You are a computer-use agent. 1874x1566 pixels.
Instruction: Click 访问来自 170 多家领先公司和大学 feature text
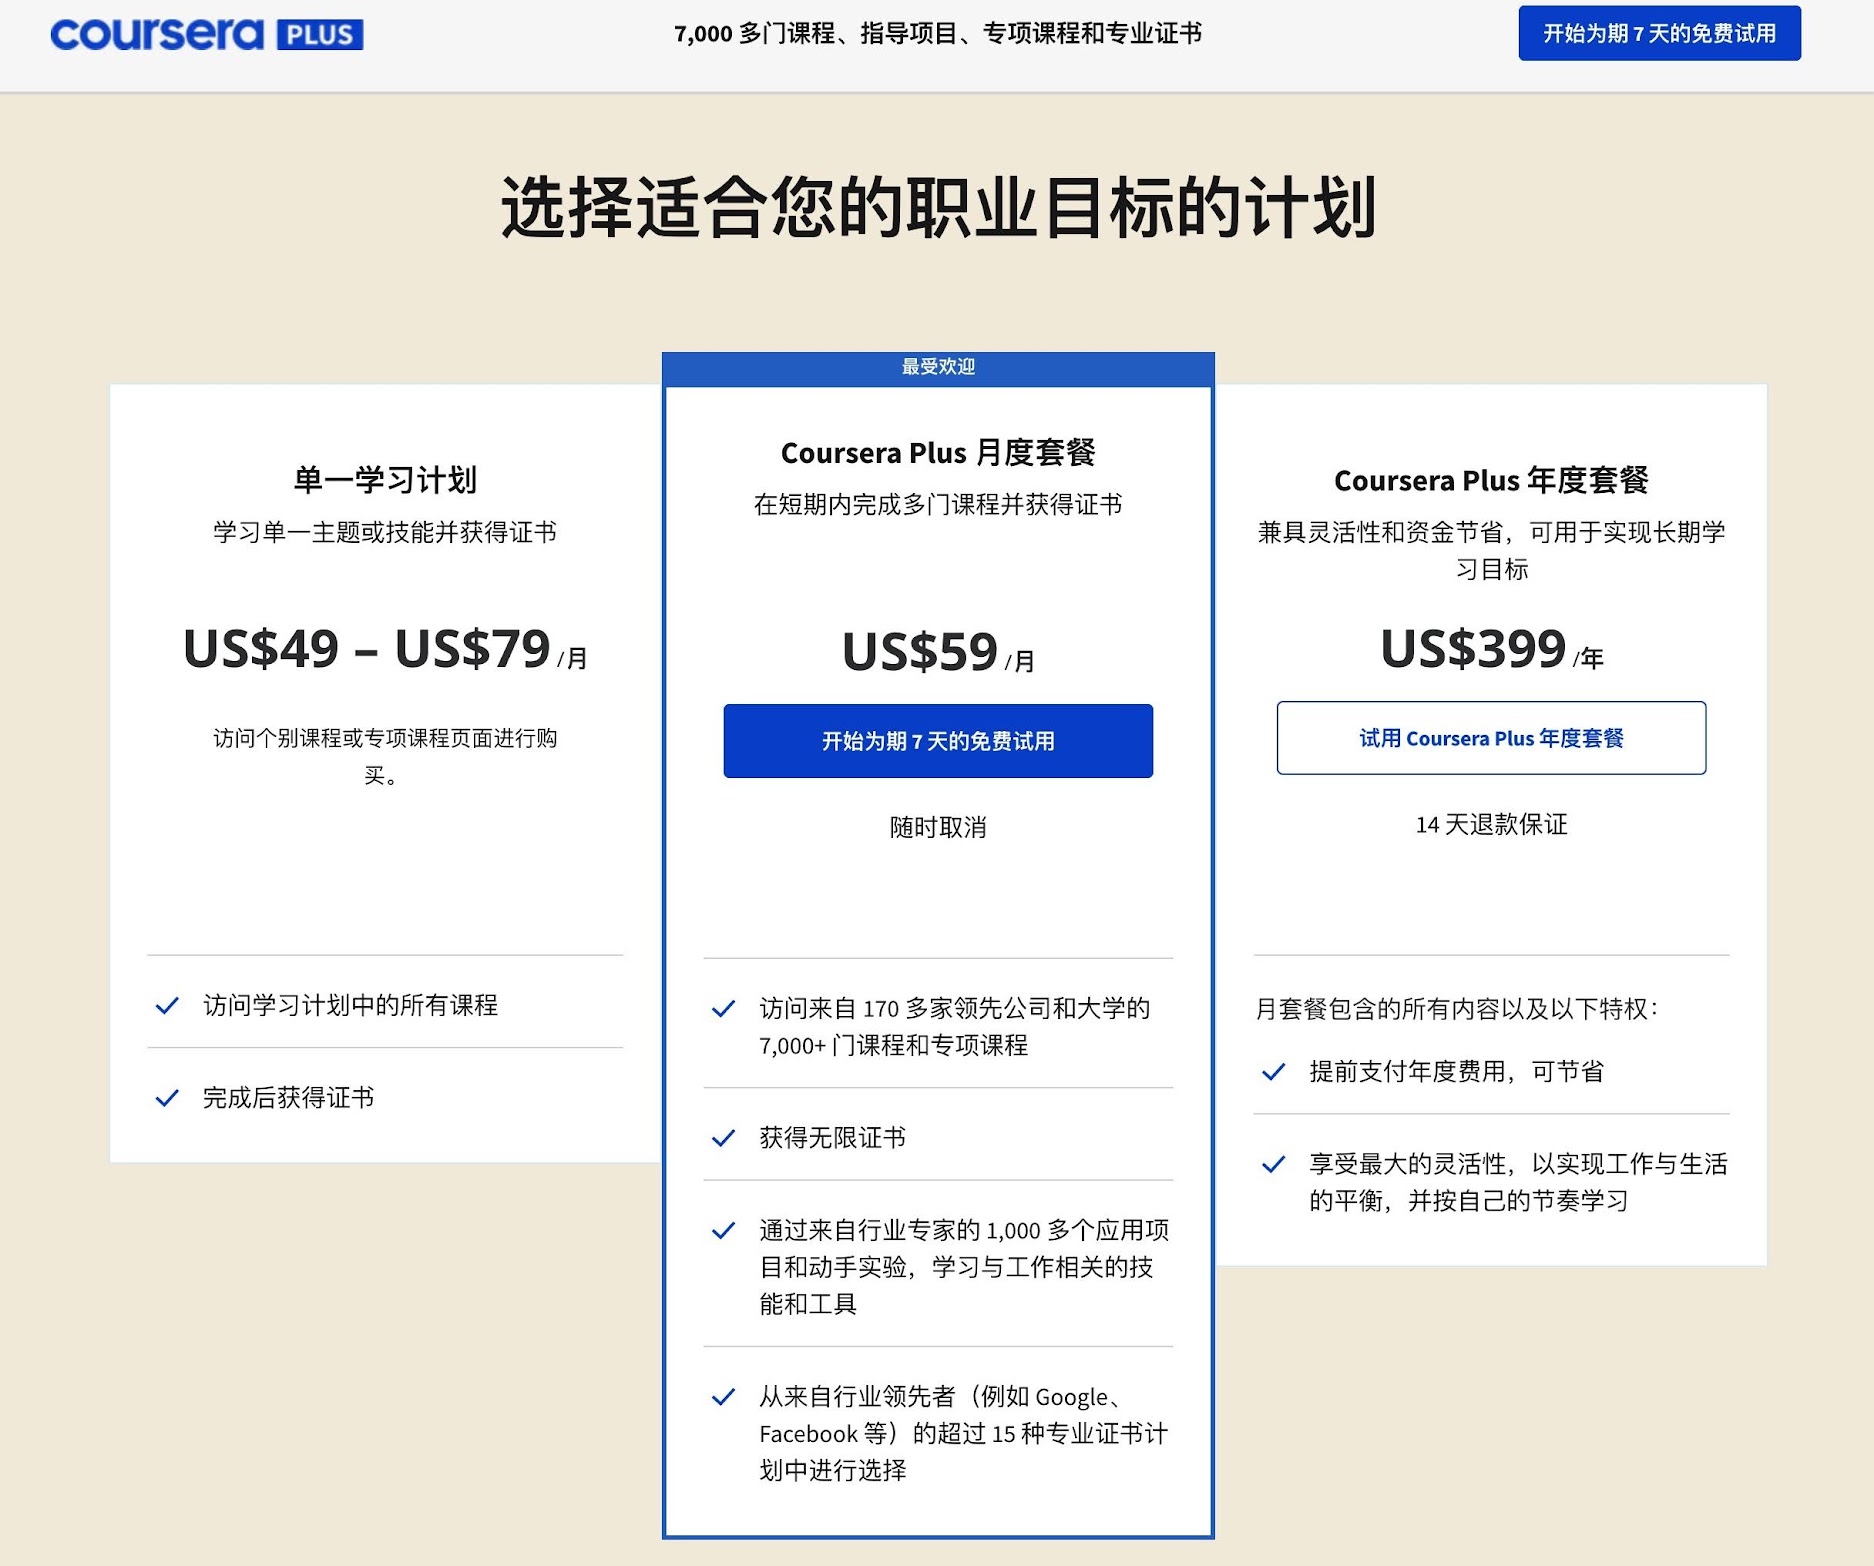955,1027
